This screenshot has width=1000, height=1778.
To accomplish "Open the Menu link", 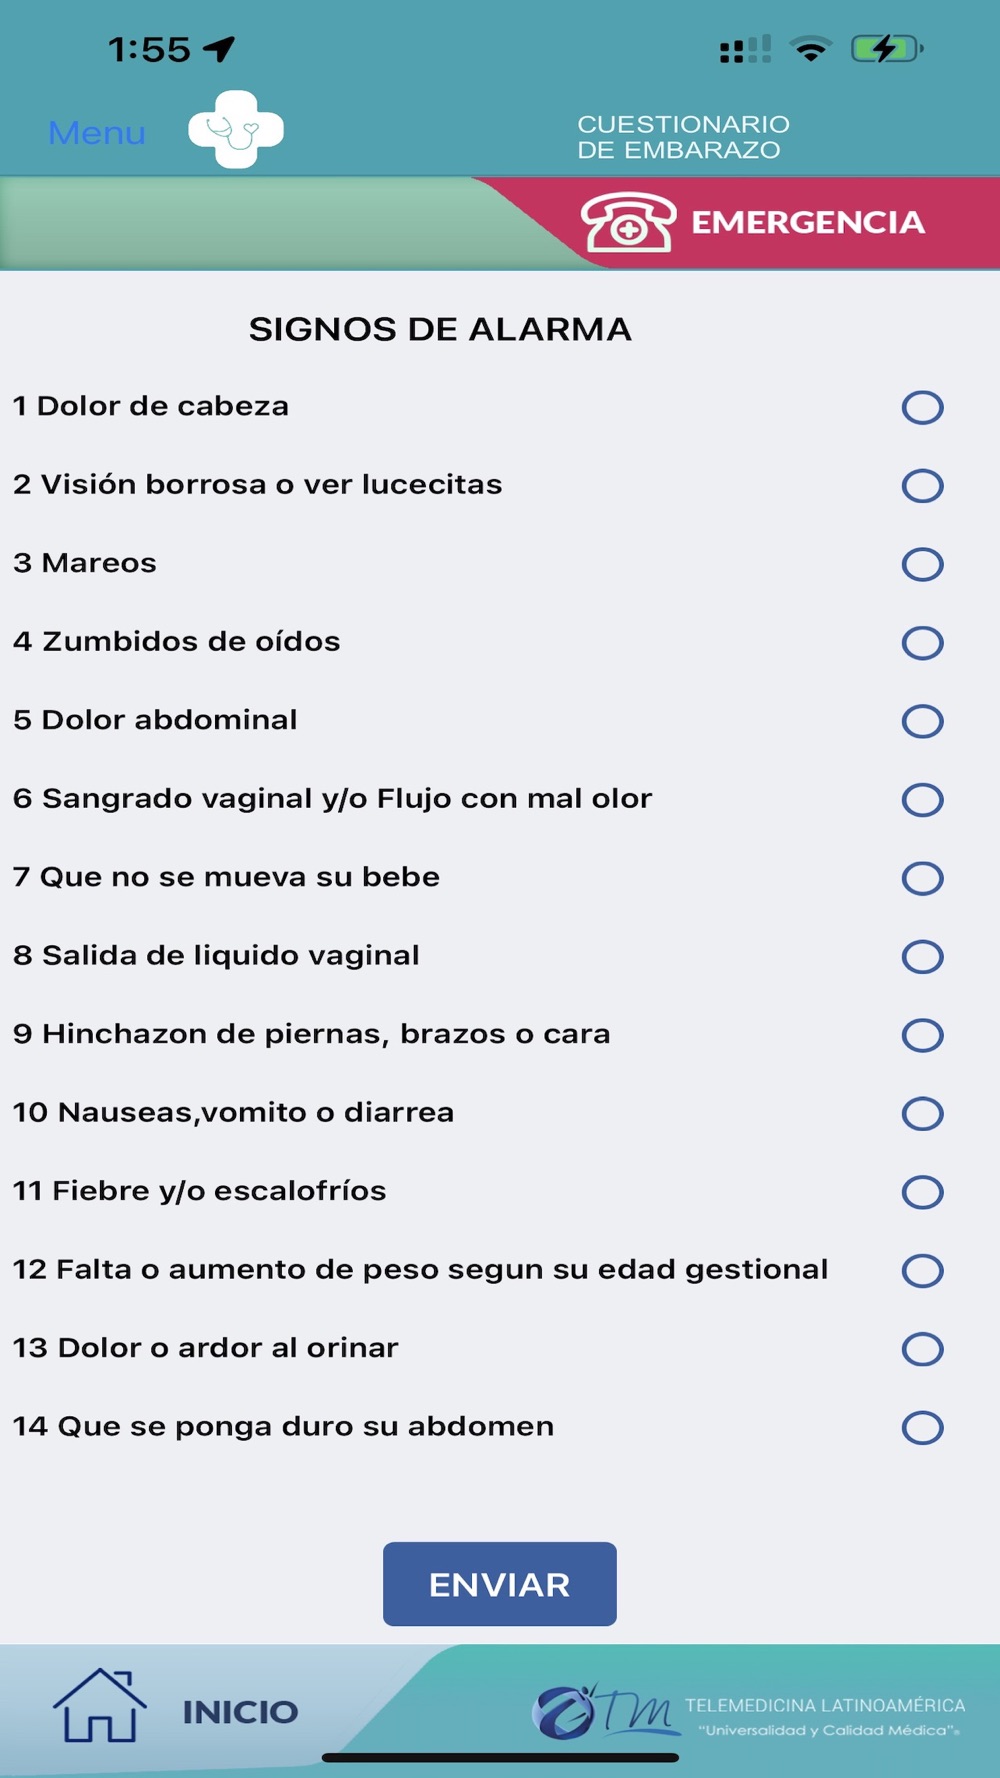I will (97, 133).
